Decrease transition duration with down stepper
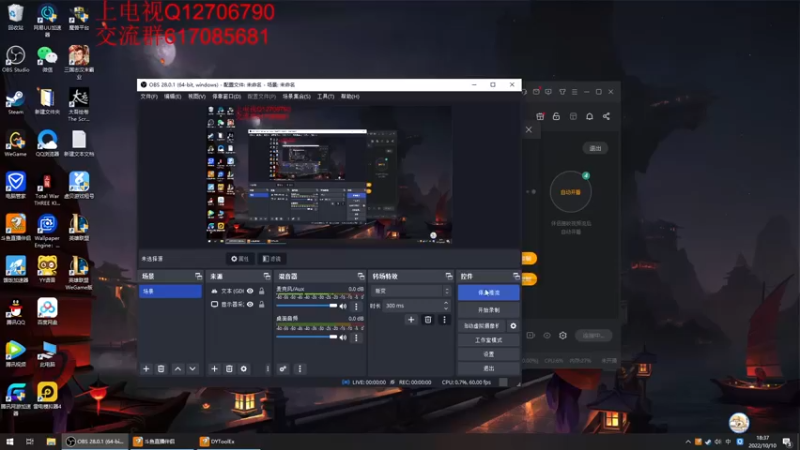Viewport: 800px width, 450px height. click(x=446, y=308)
